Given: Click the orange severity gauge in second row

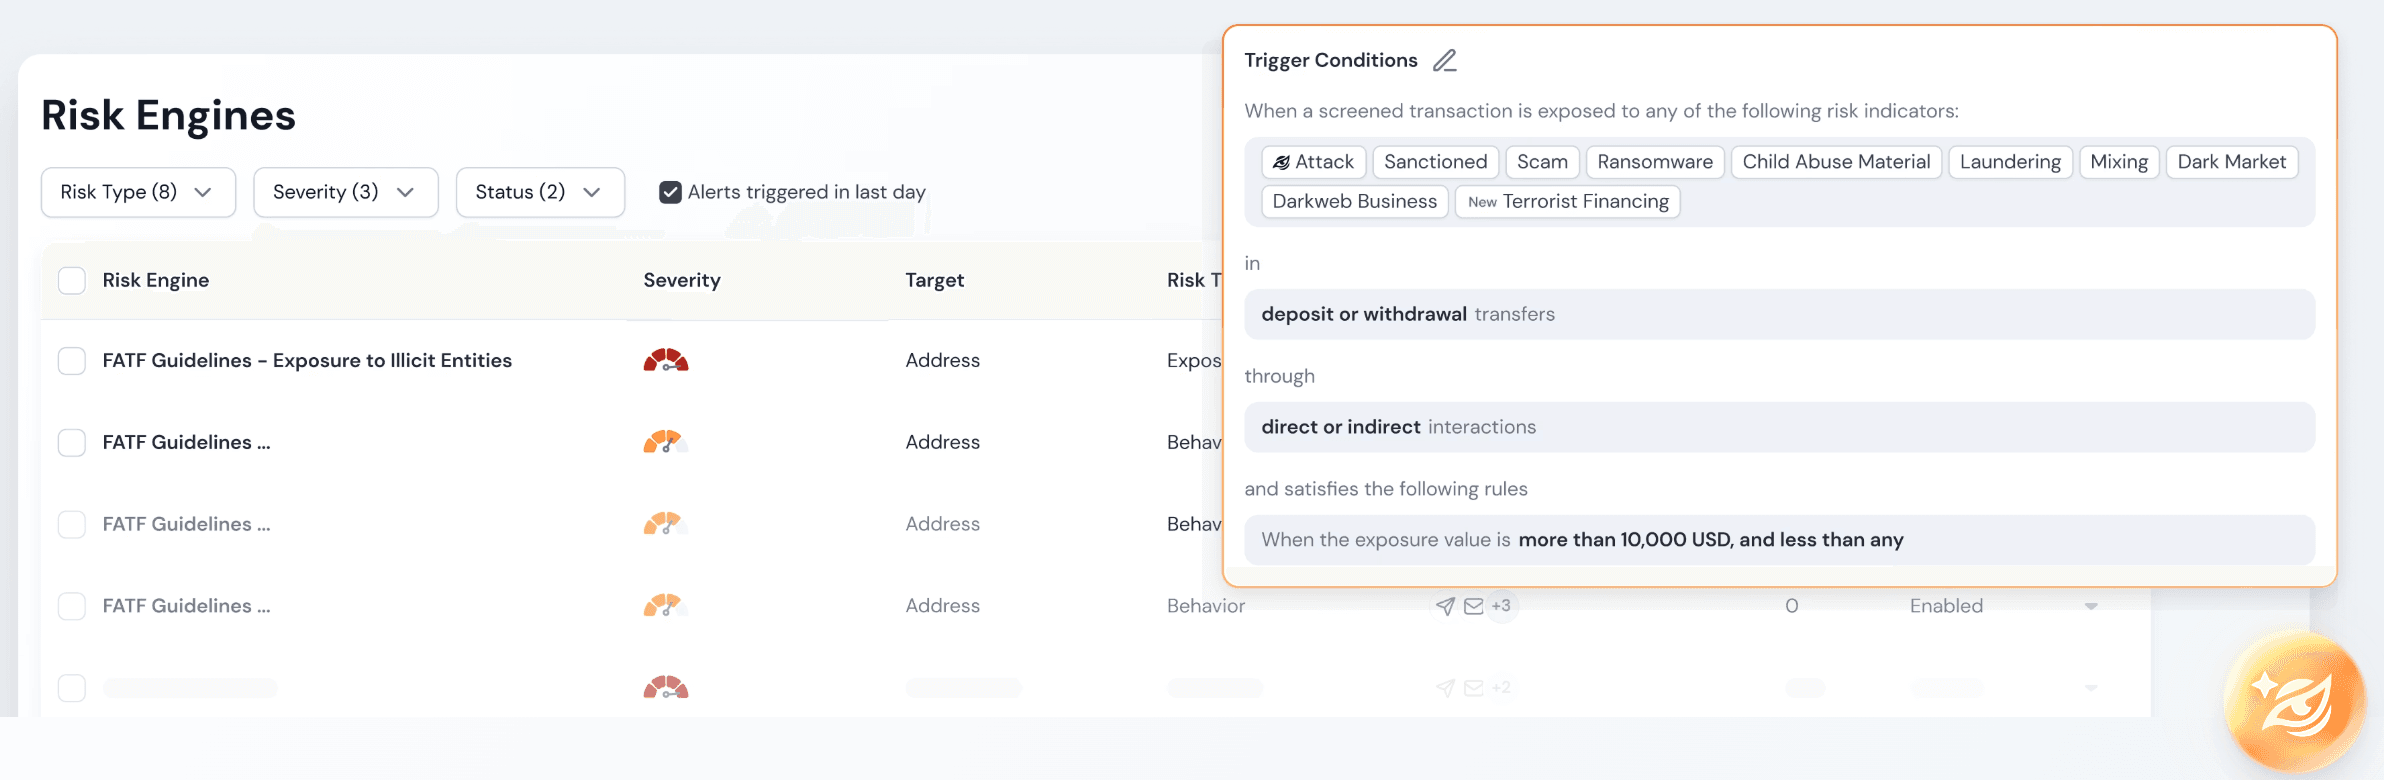Looking at the screenshot, I should pos(664,441).
